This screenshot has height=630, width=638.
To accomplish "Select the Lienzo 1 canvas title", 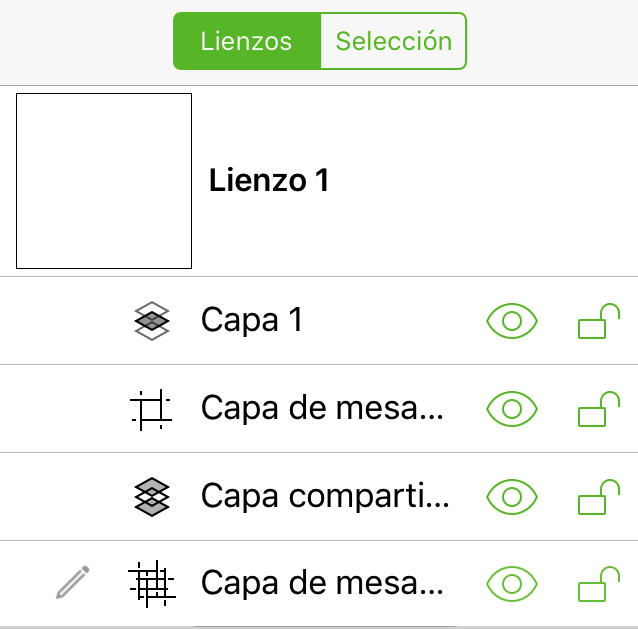I will pyautogui.click(x=269, y=180).
